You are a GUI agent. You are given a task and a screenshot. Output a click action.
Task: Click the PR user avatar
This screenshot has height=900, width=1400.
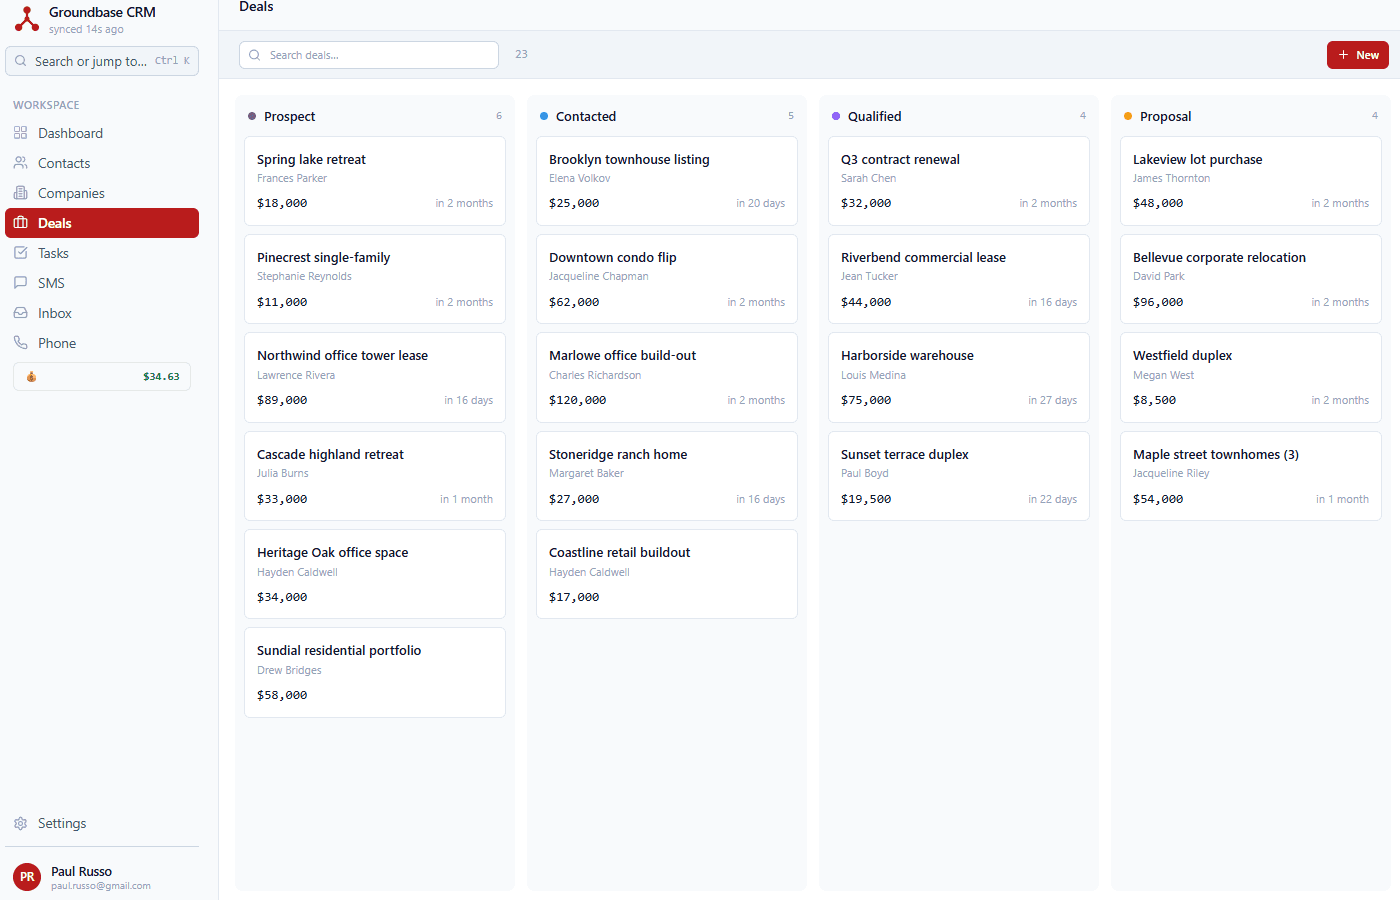pyautogui.click(x=27, y=877)
